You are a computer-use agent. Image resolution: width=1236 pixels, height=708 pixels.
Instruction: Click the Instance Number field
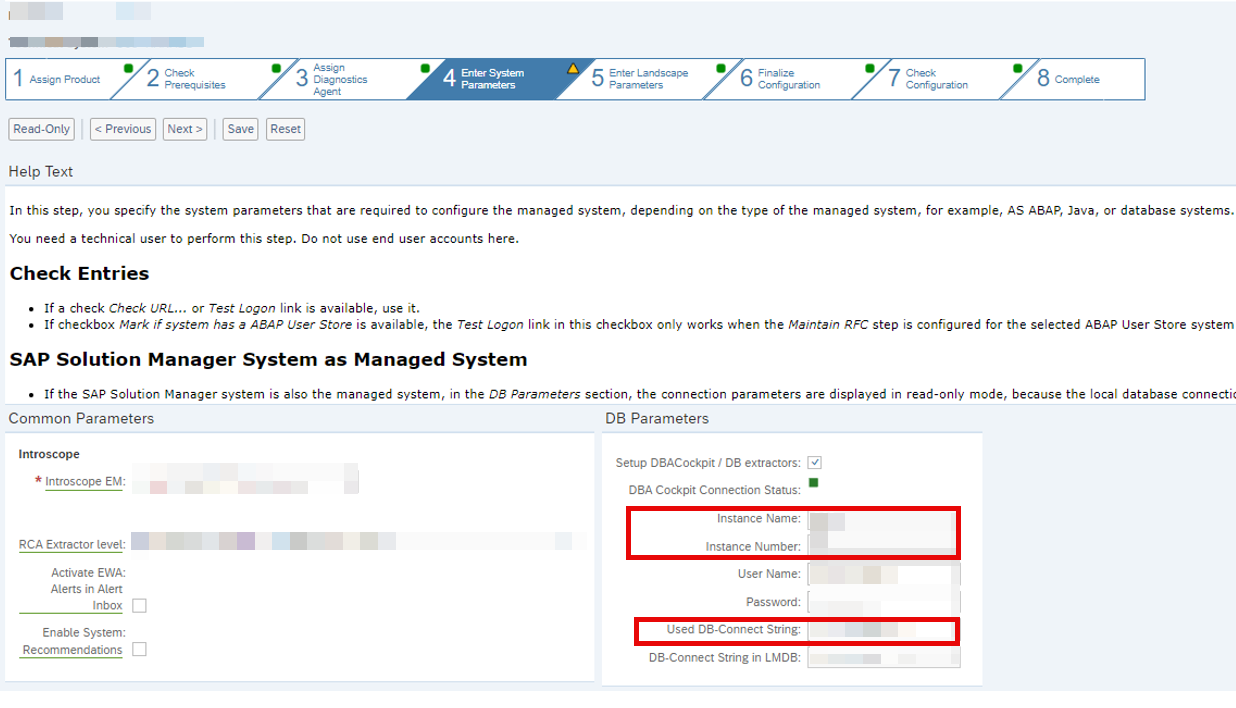(882, 546)
